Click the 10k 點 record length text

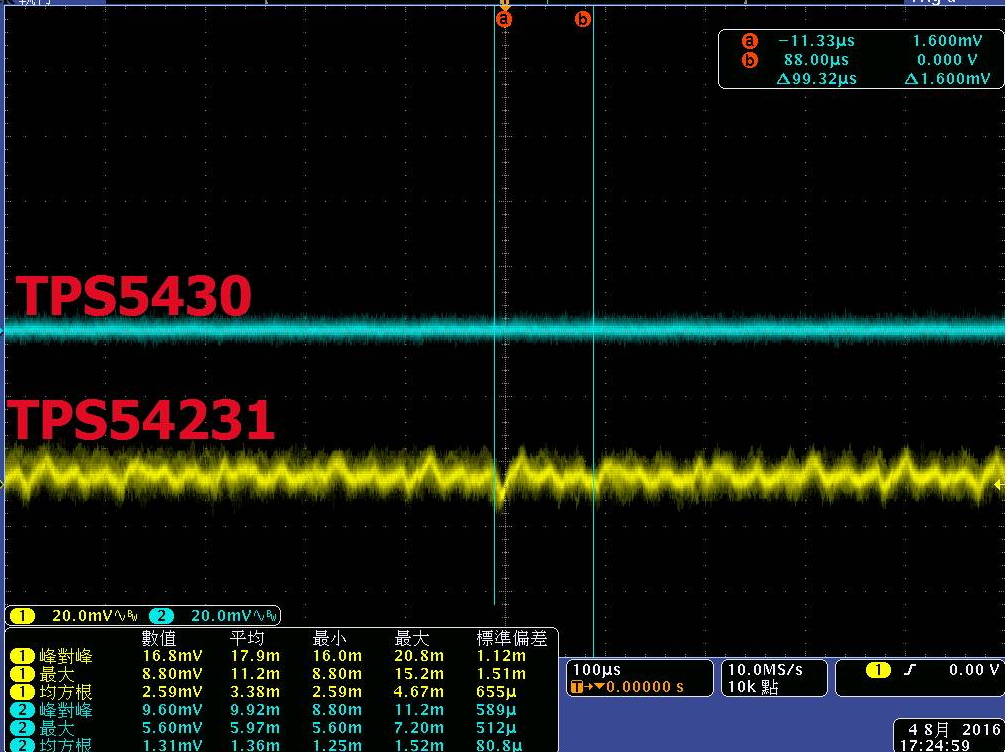coord(753,687)
